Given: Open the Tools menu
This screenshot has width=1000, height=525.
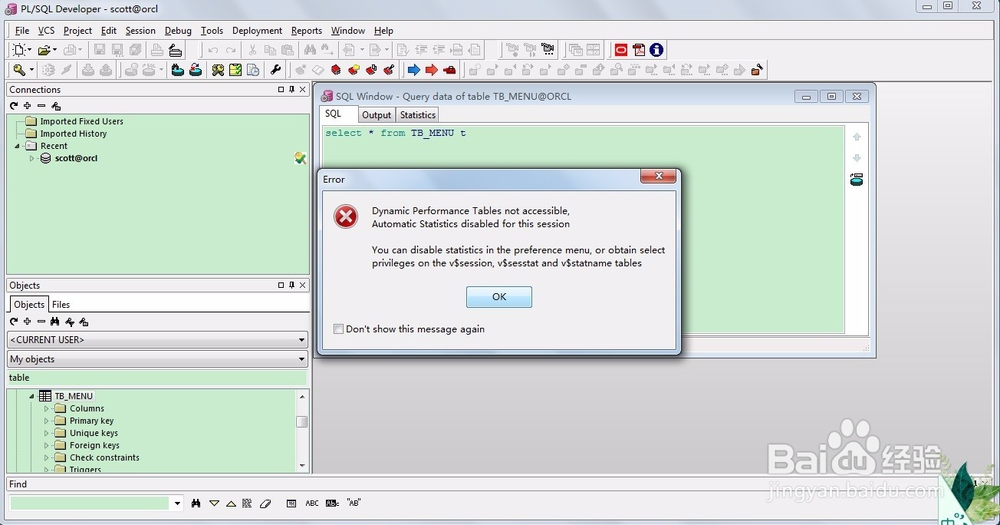Looking at the screenshot, I should 212,31.
